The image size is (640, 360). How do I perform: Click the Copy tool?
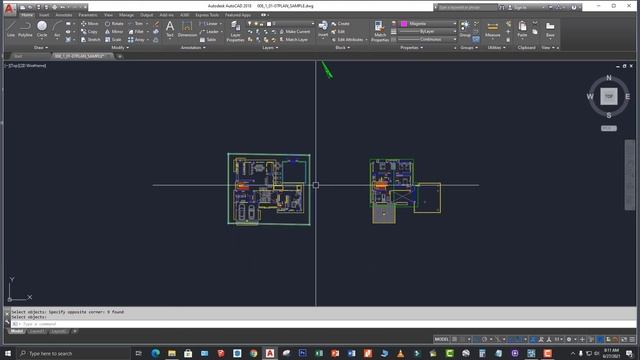[89, 31]
